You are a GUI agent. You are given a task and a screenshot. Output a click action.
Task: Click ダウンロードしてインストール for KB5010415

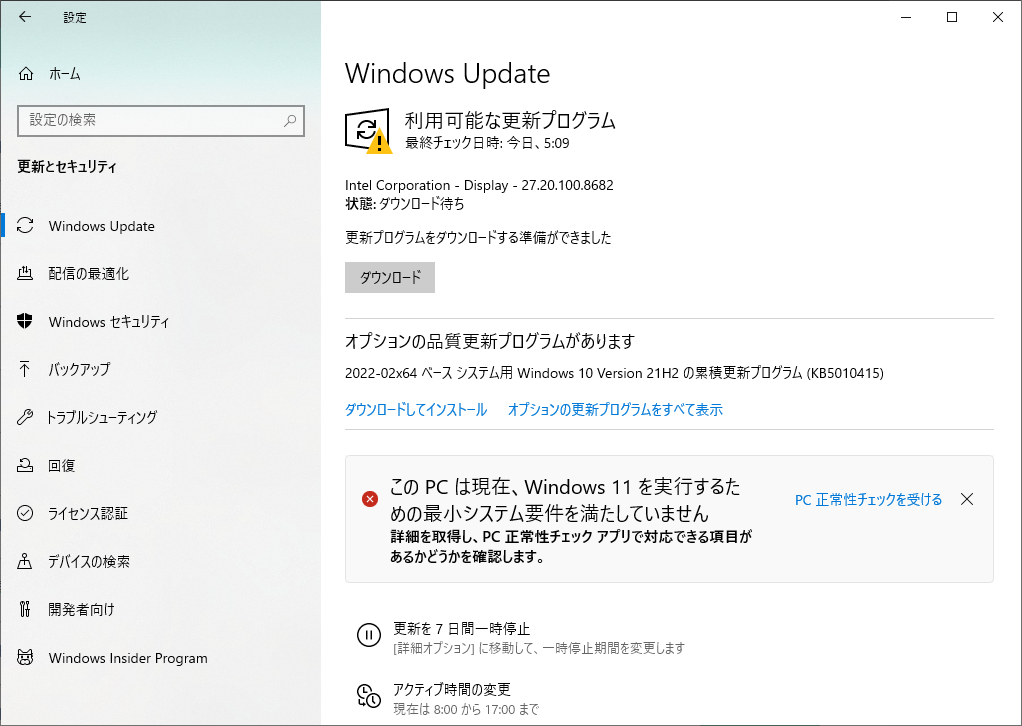tap(416, 409)
